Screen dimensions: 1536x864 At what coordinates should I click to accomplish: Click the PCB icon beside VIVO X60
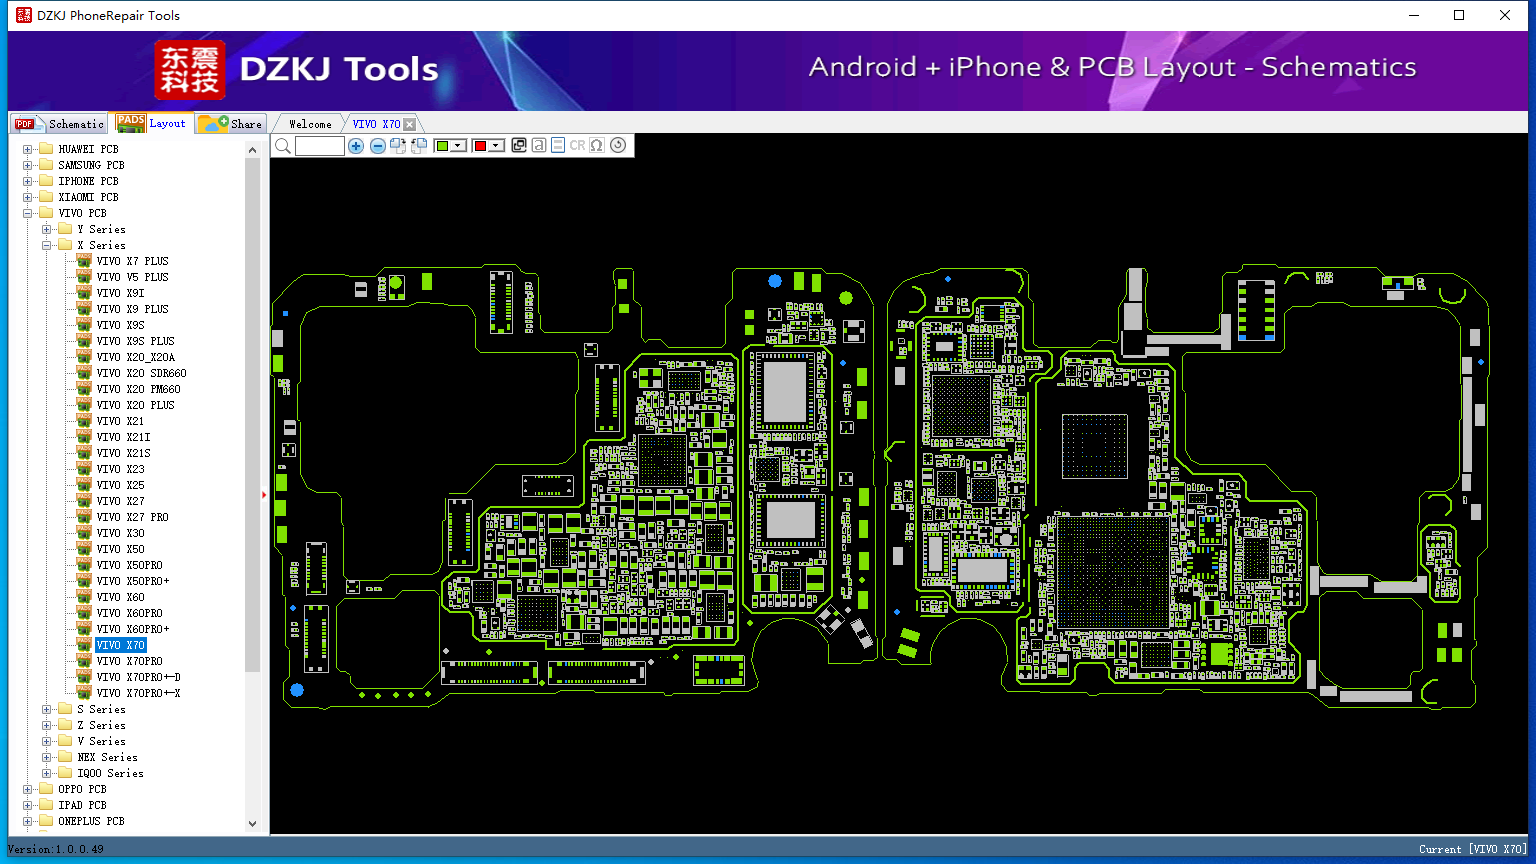[84, 597]
